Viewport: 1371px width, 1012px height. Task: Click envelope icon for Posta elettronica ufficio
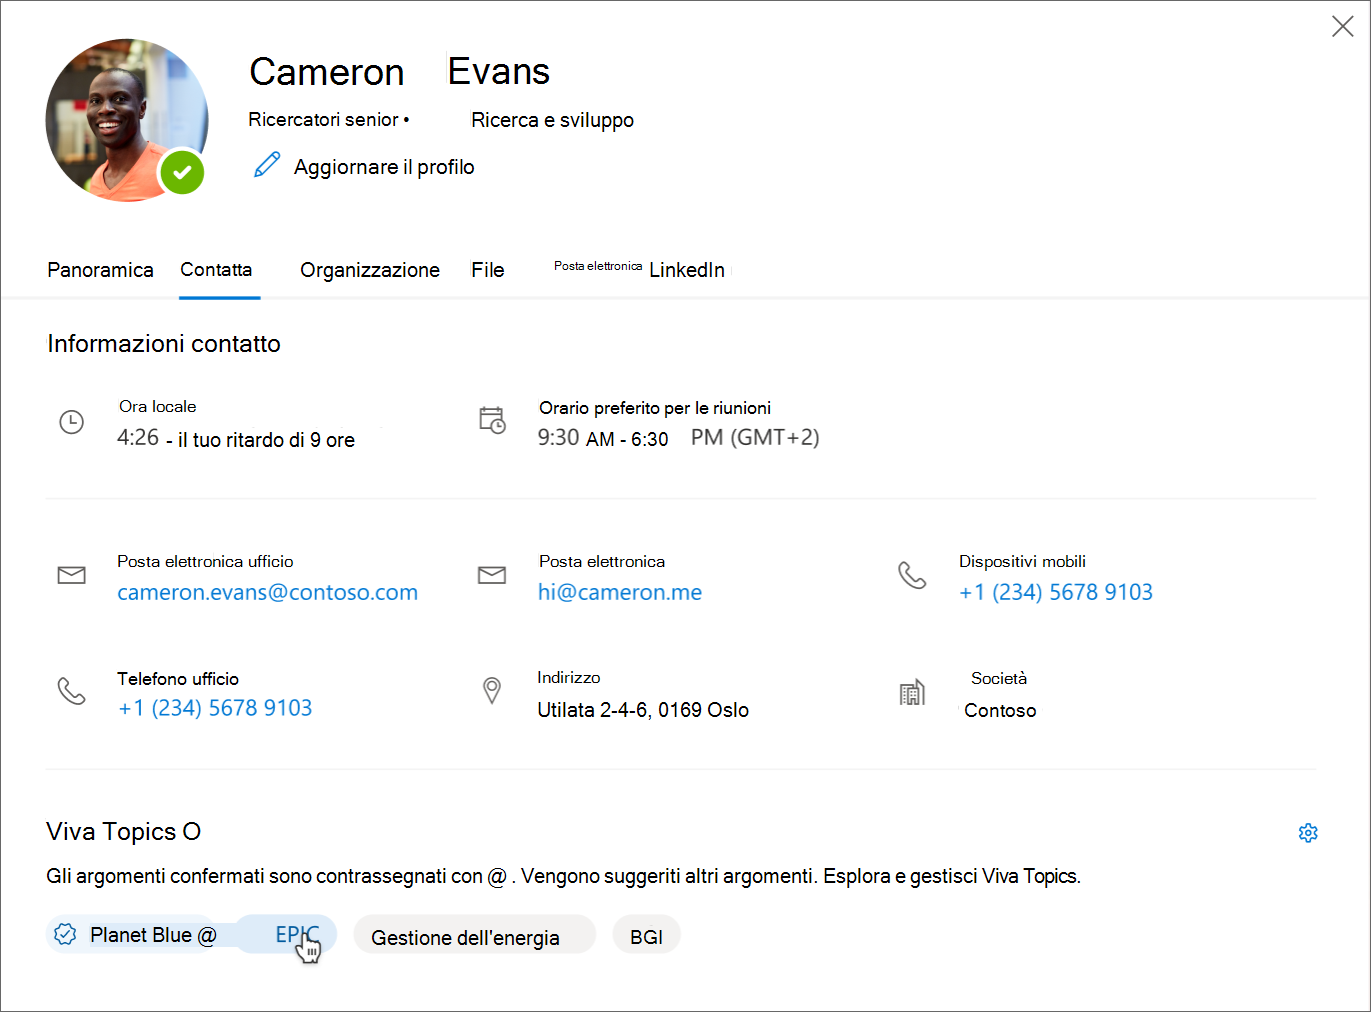[x=72, y=575]
